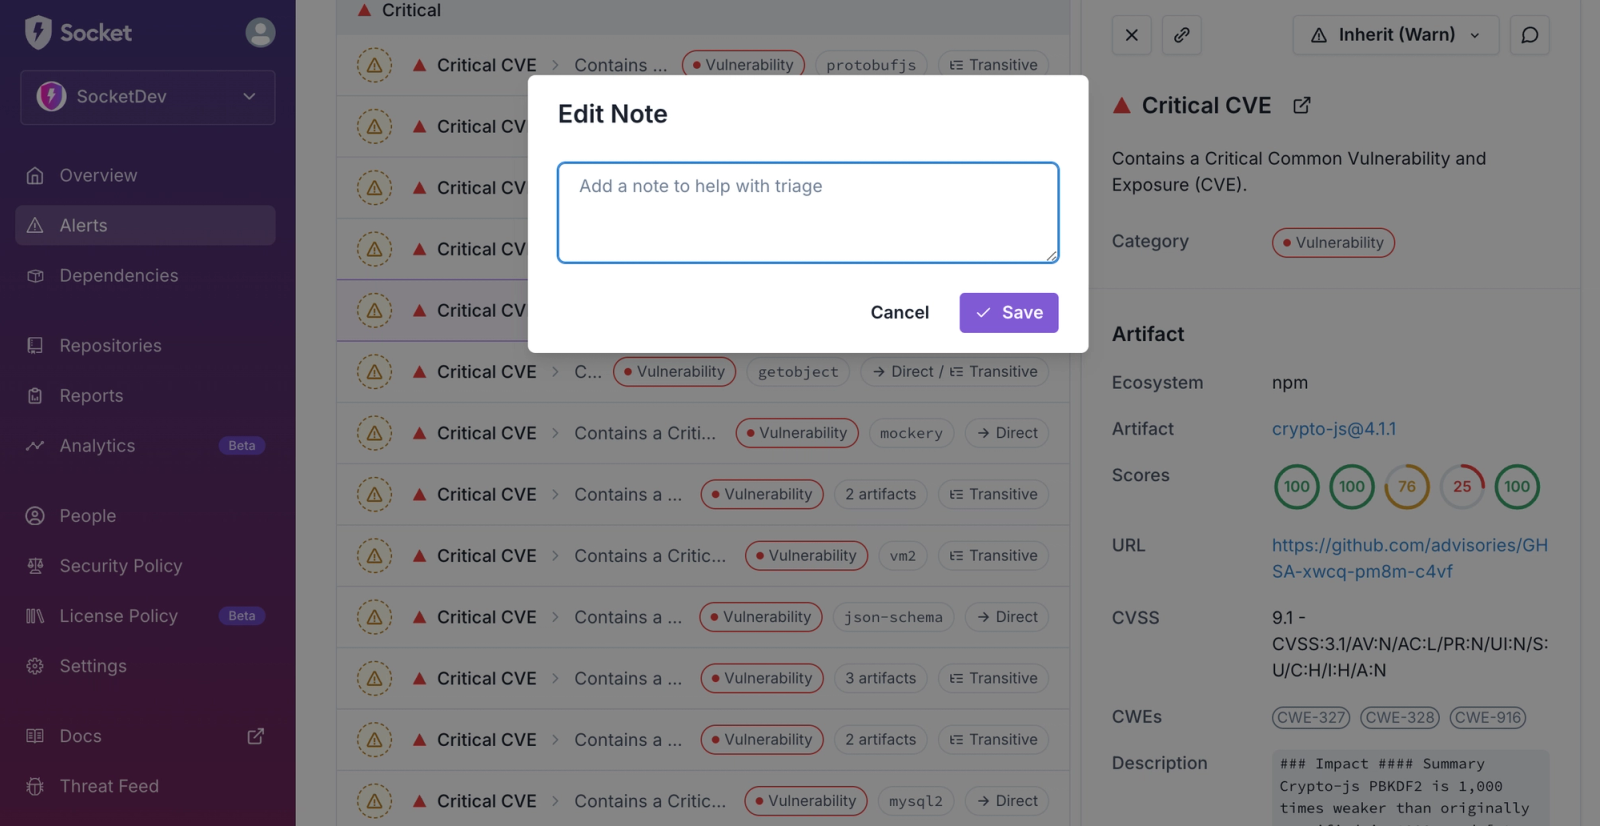Click warning status icon on mockery alert row
The height and width of the screenshot is (826, 1600).
374,433
